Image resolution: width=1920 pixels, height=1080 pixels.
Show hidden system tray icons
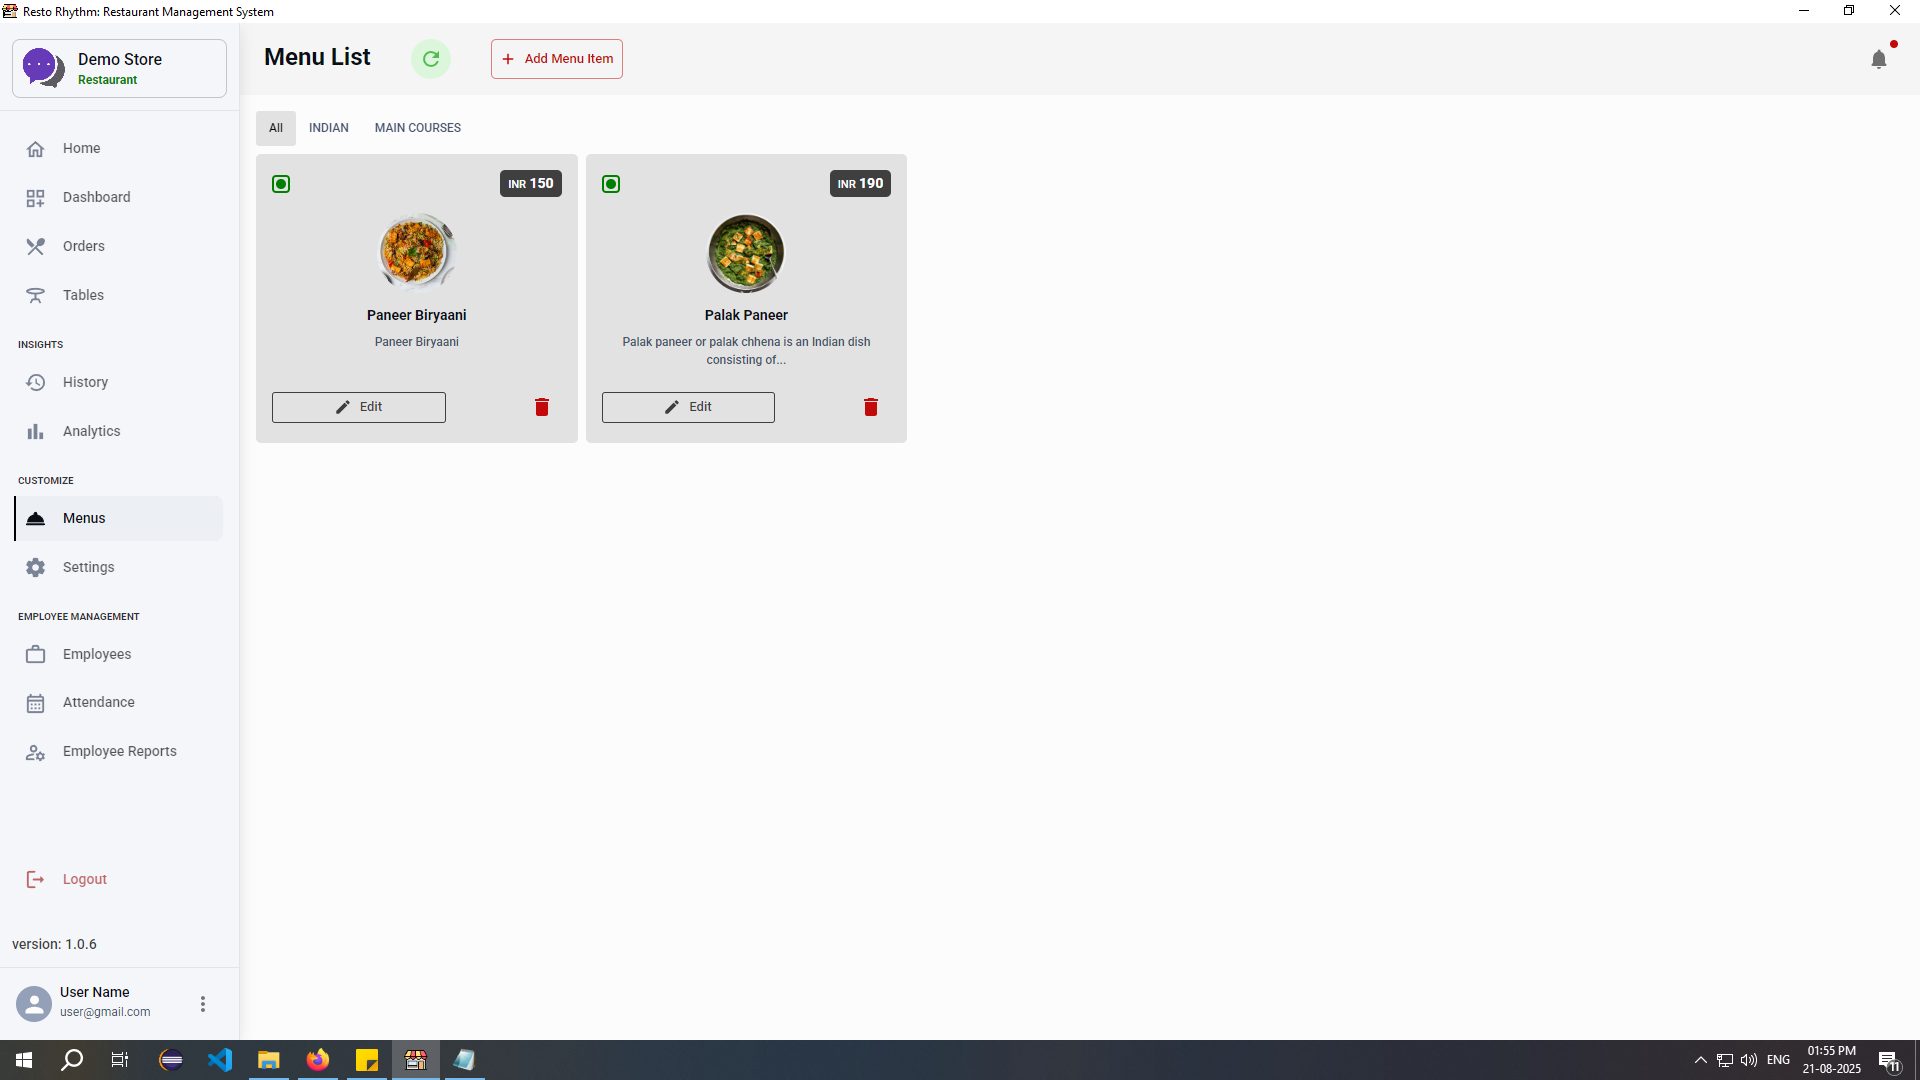pyautogui.click(x=1700, y=1060)
